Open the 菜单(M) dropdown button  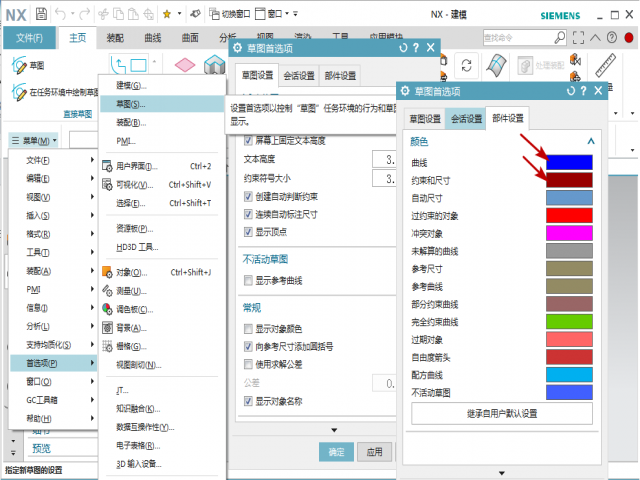(x=33, y=141)
